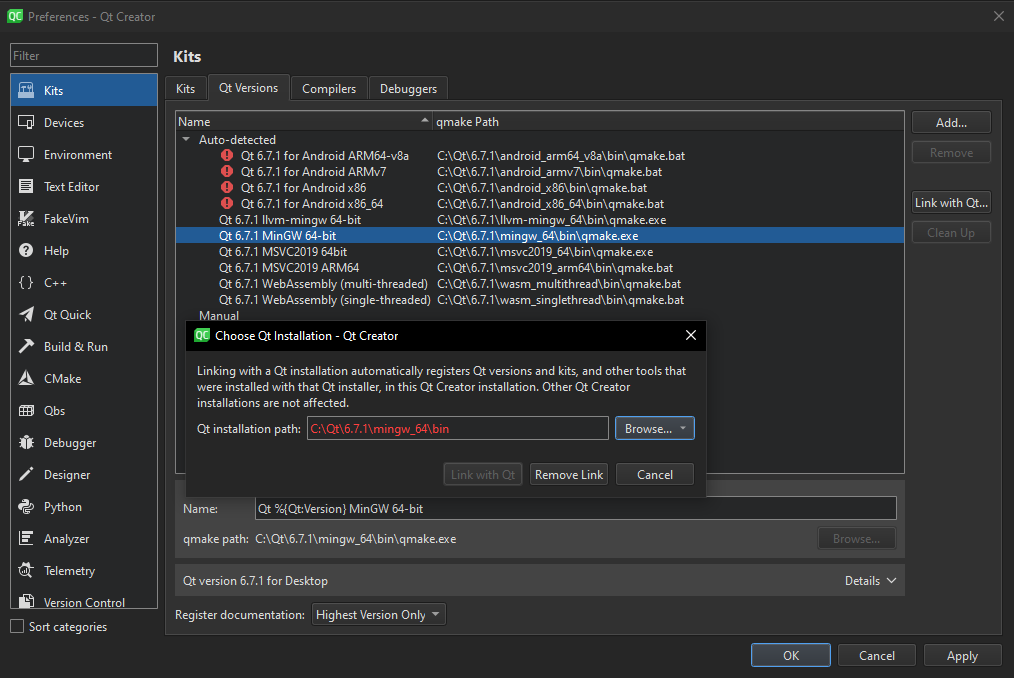Open the Browse button dropdown arrow
This screenshot has width=1014, height=678.
(683, 428)
